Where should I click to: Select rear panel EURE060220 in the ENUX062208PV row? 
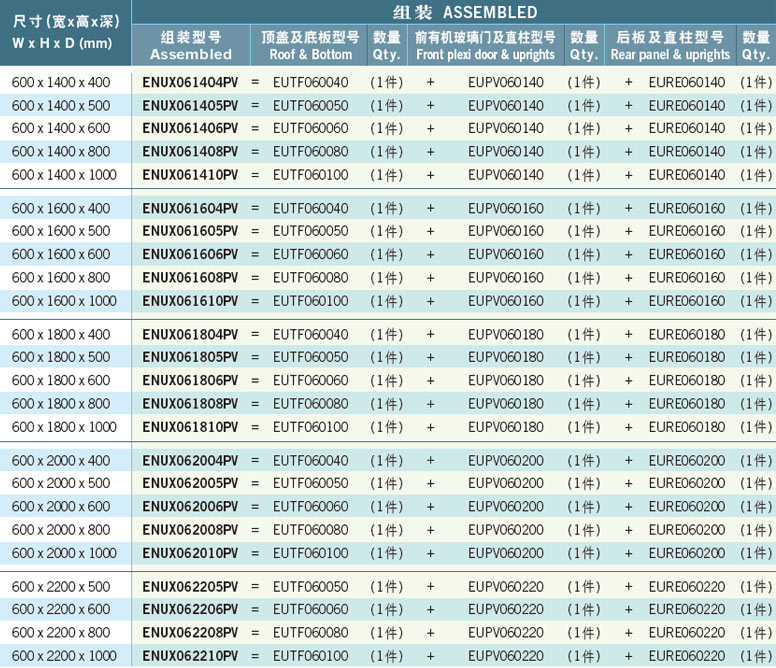[687, 633]
